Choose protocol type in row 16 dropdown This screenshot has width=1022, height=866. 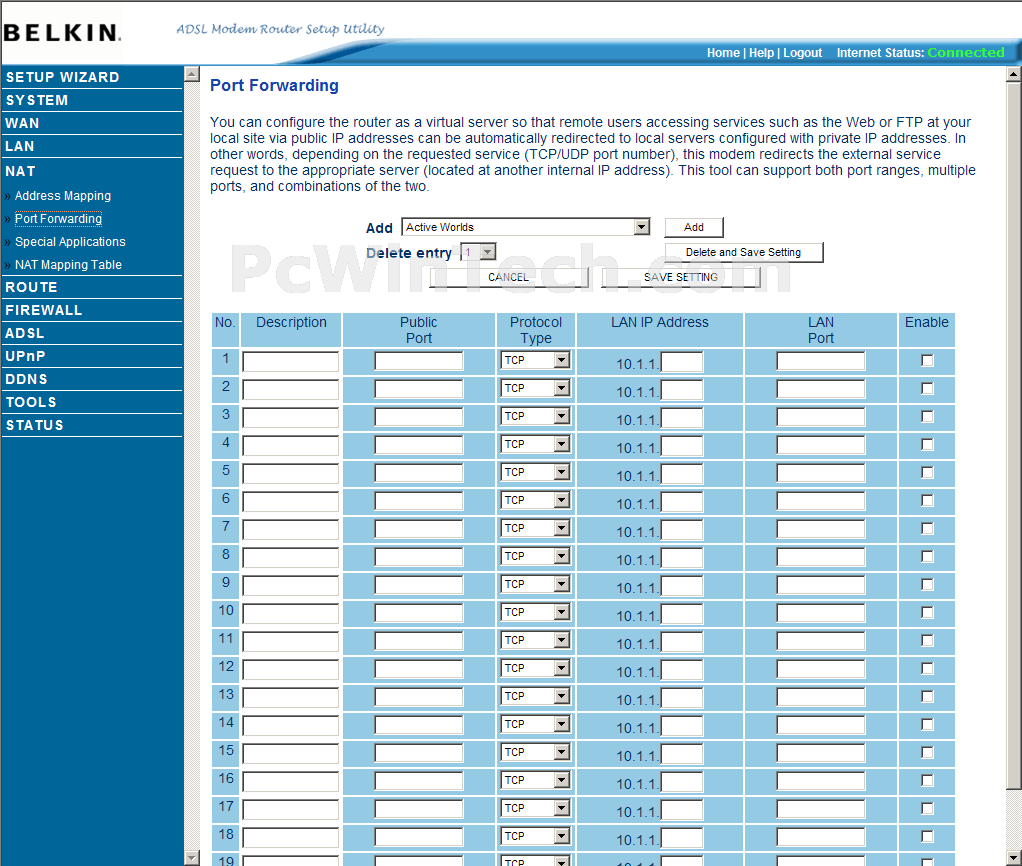[535, 781]
